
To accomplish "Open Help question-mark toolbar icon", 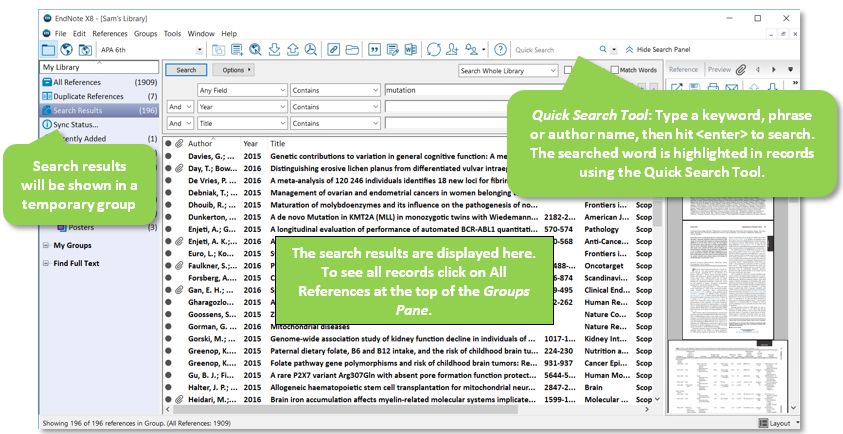I will coord(501,50).
